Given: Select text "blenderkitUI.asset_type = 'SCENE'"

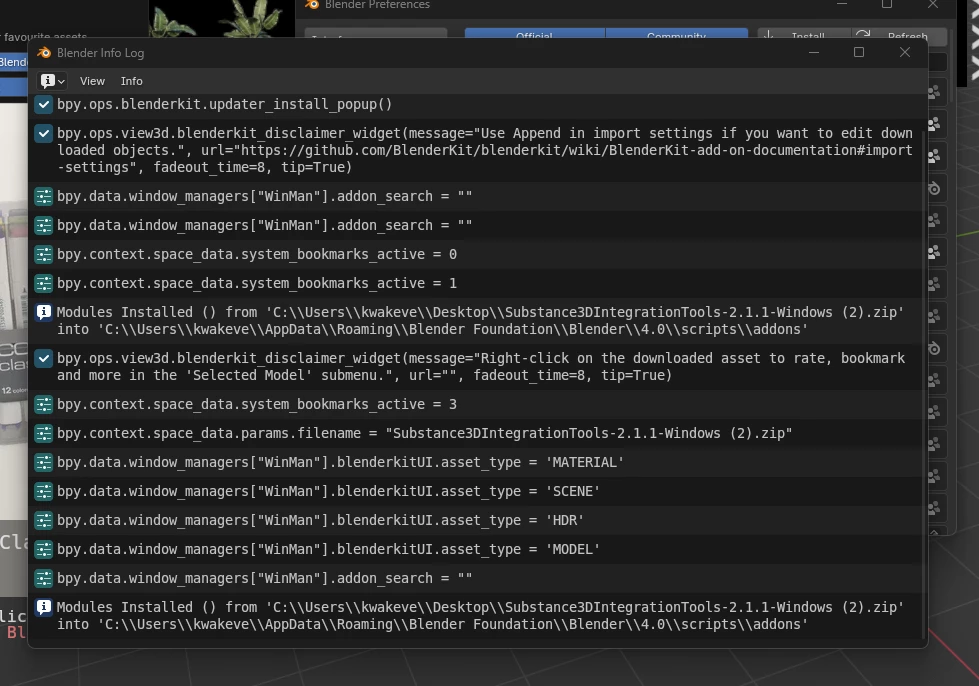Looking at the screenshot, I should (x=468, y=491).
